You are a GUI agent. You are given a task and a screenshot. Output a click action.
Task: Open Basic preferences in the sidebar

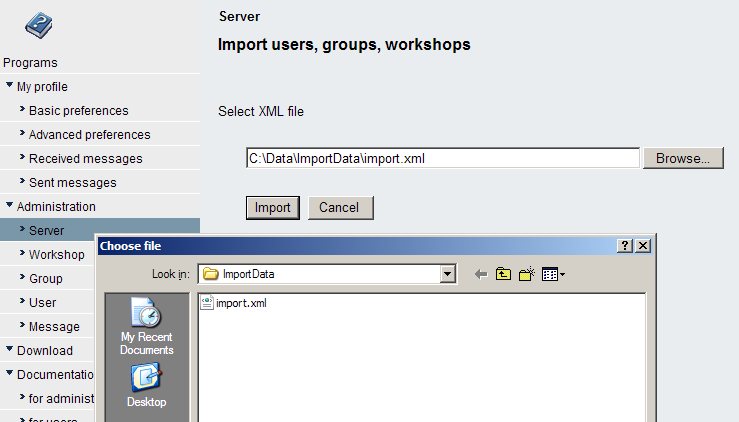coord(78,111)
